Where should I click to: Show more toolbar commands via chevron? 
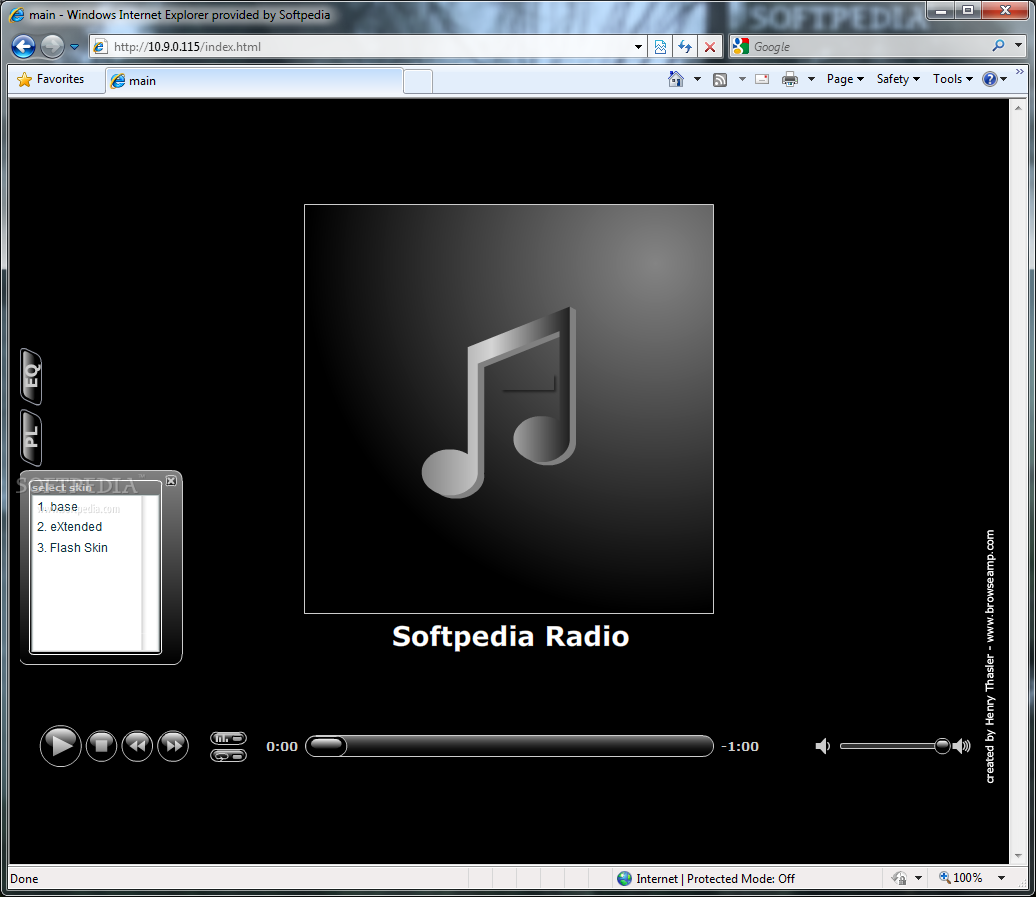click(1019, 71)
